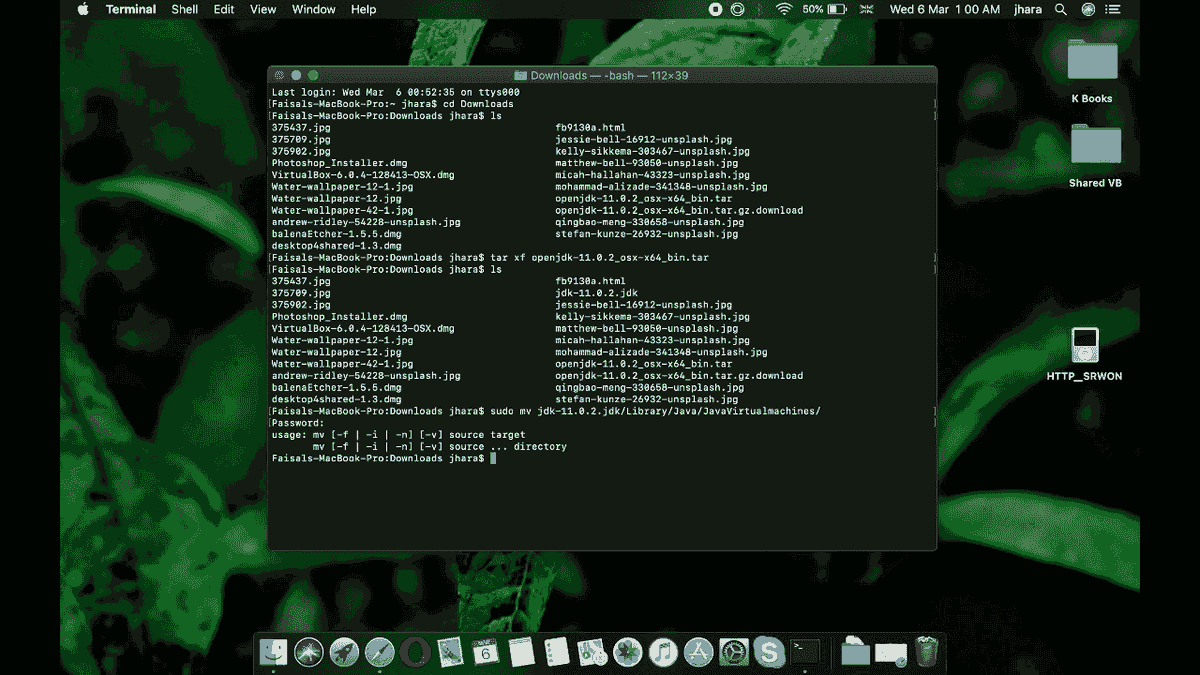This screenshot has height=675, width=1200.
Task: Click the Password: prompt line
Action: pyautogui.click(x=298, y=423)
